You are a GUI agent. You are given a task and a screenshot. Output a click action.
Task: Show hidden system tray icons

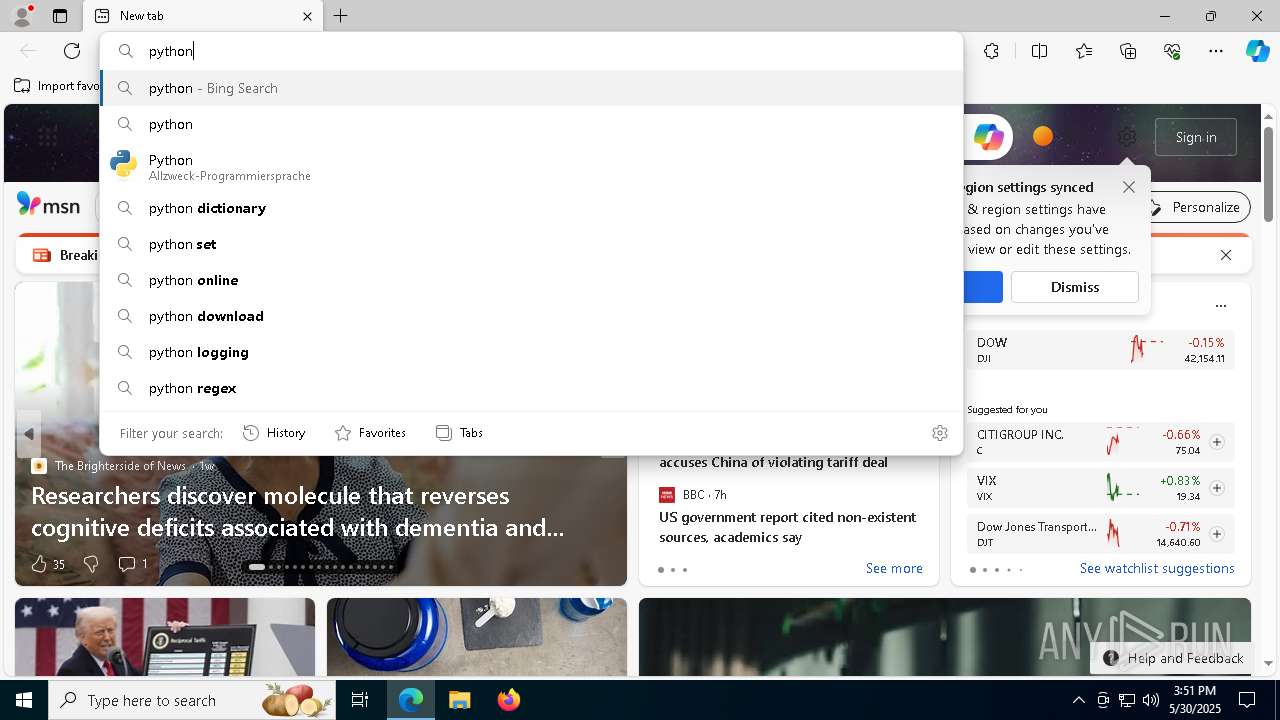coord(1078,700)
